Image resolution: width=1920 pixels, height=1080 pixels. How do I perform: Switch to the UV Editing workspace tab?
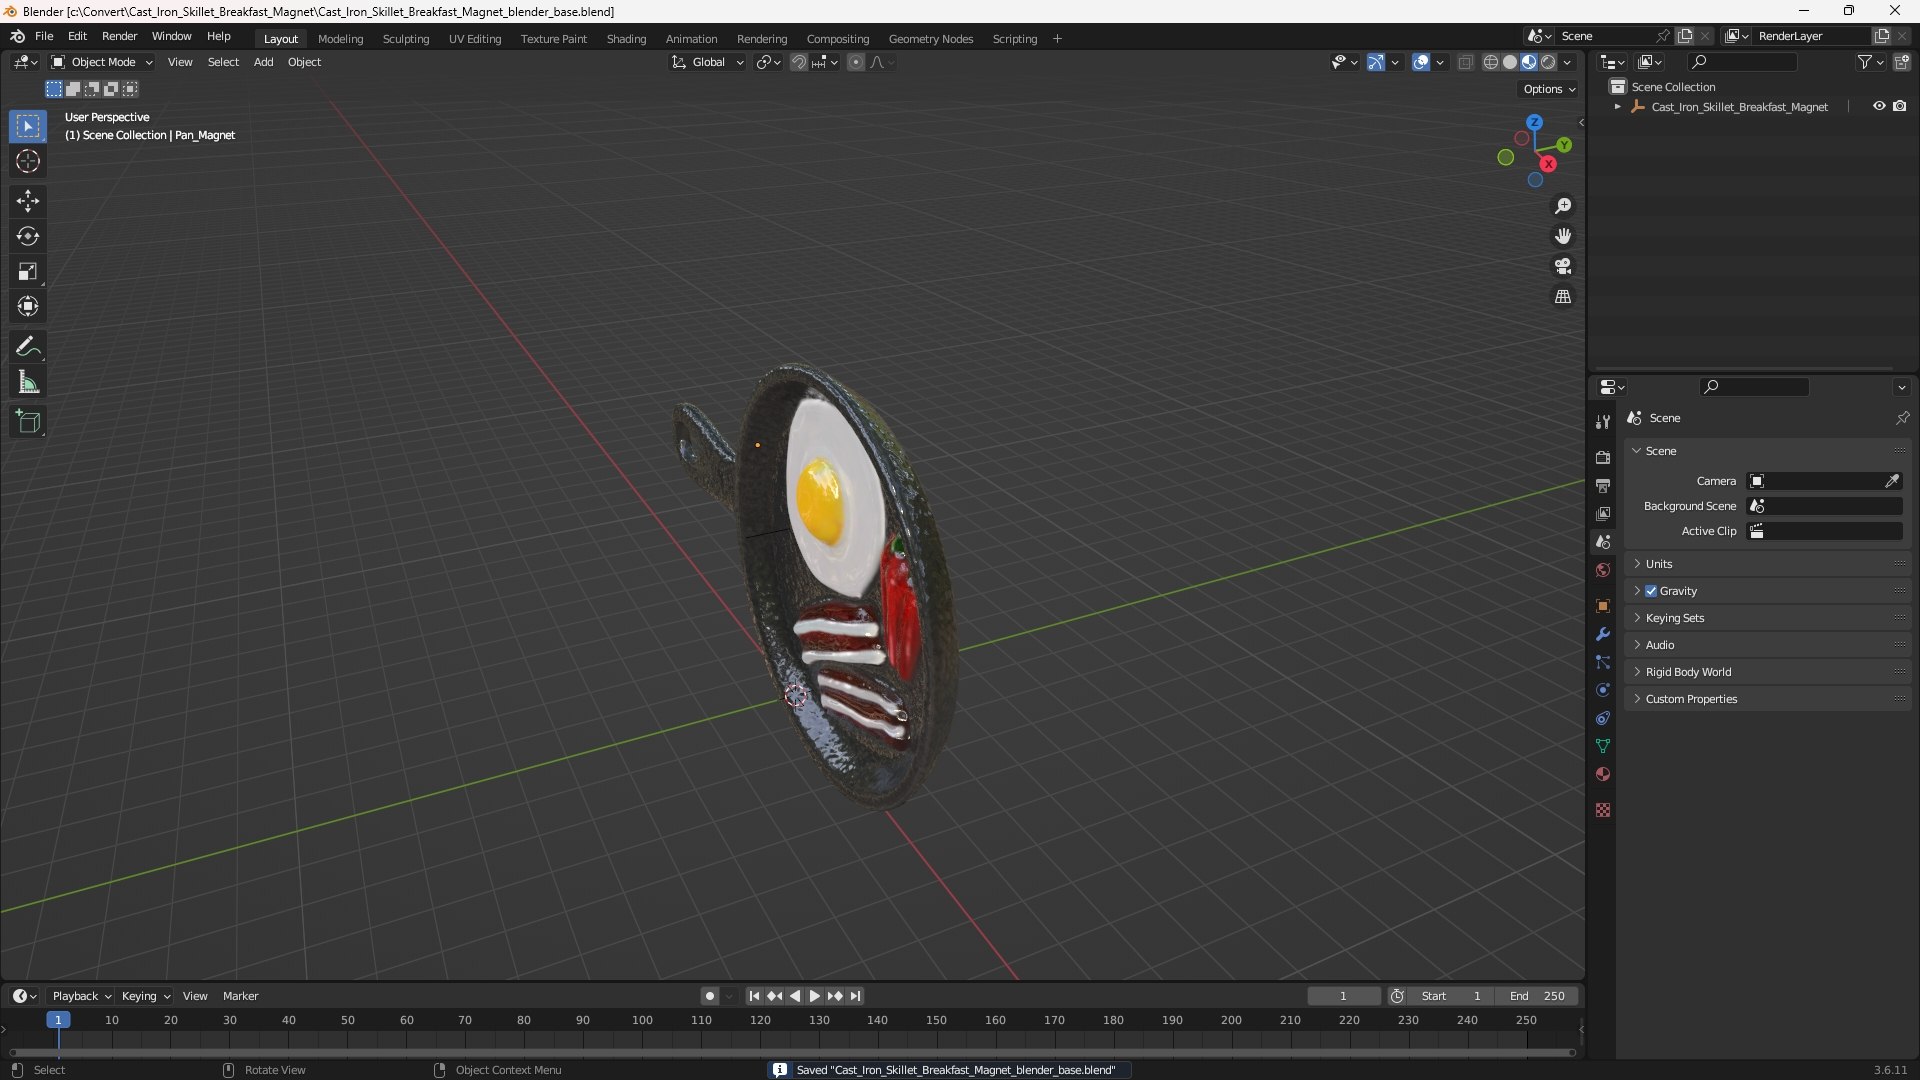pos(475,39)
